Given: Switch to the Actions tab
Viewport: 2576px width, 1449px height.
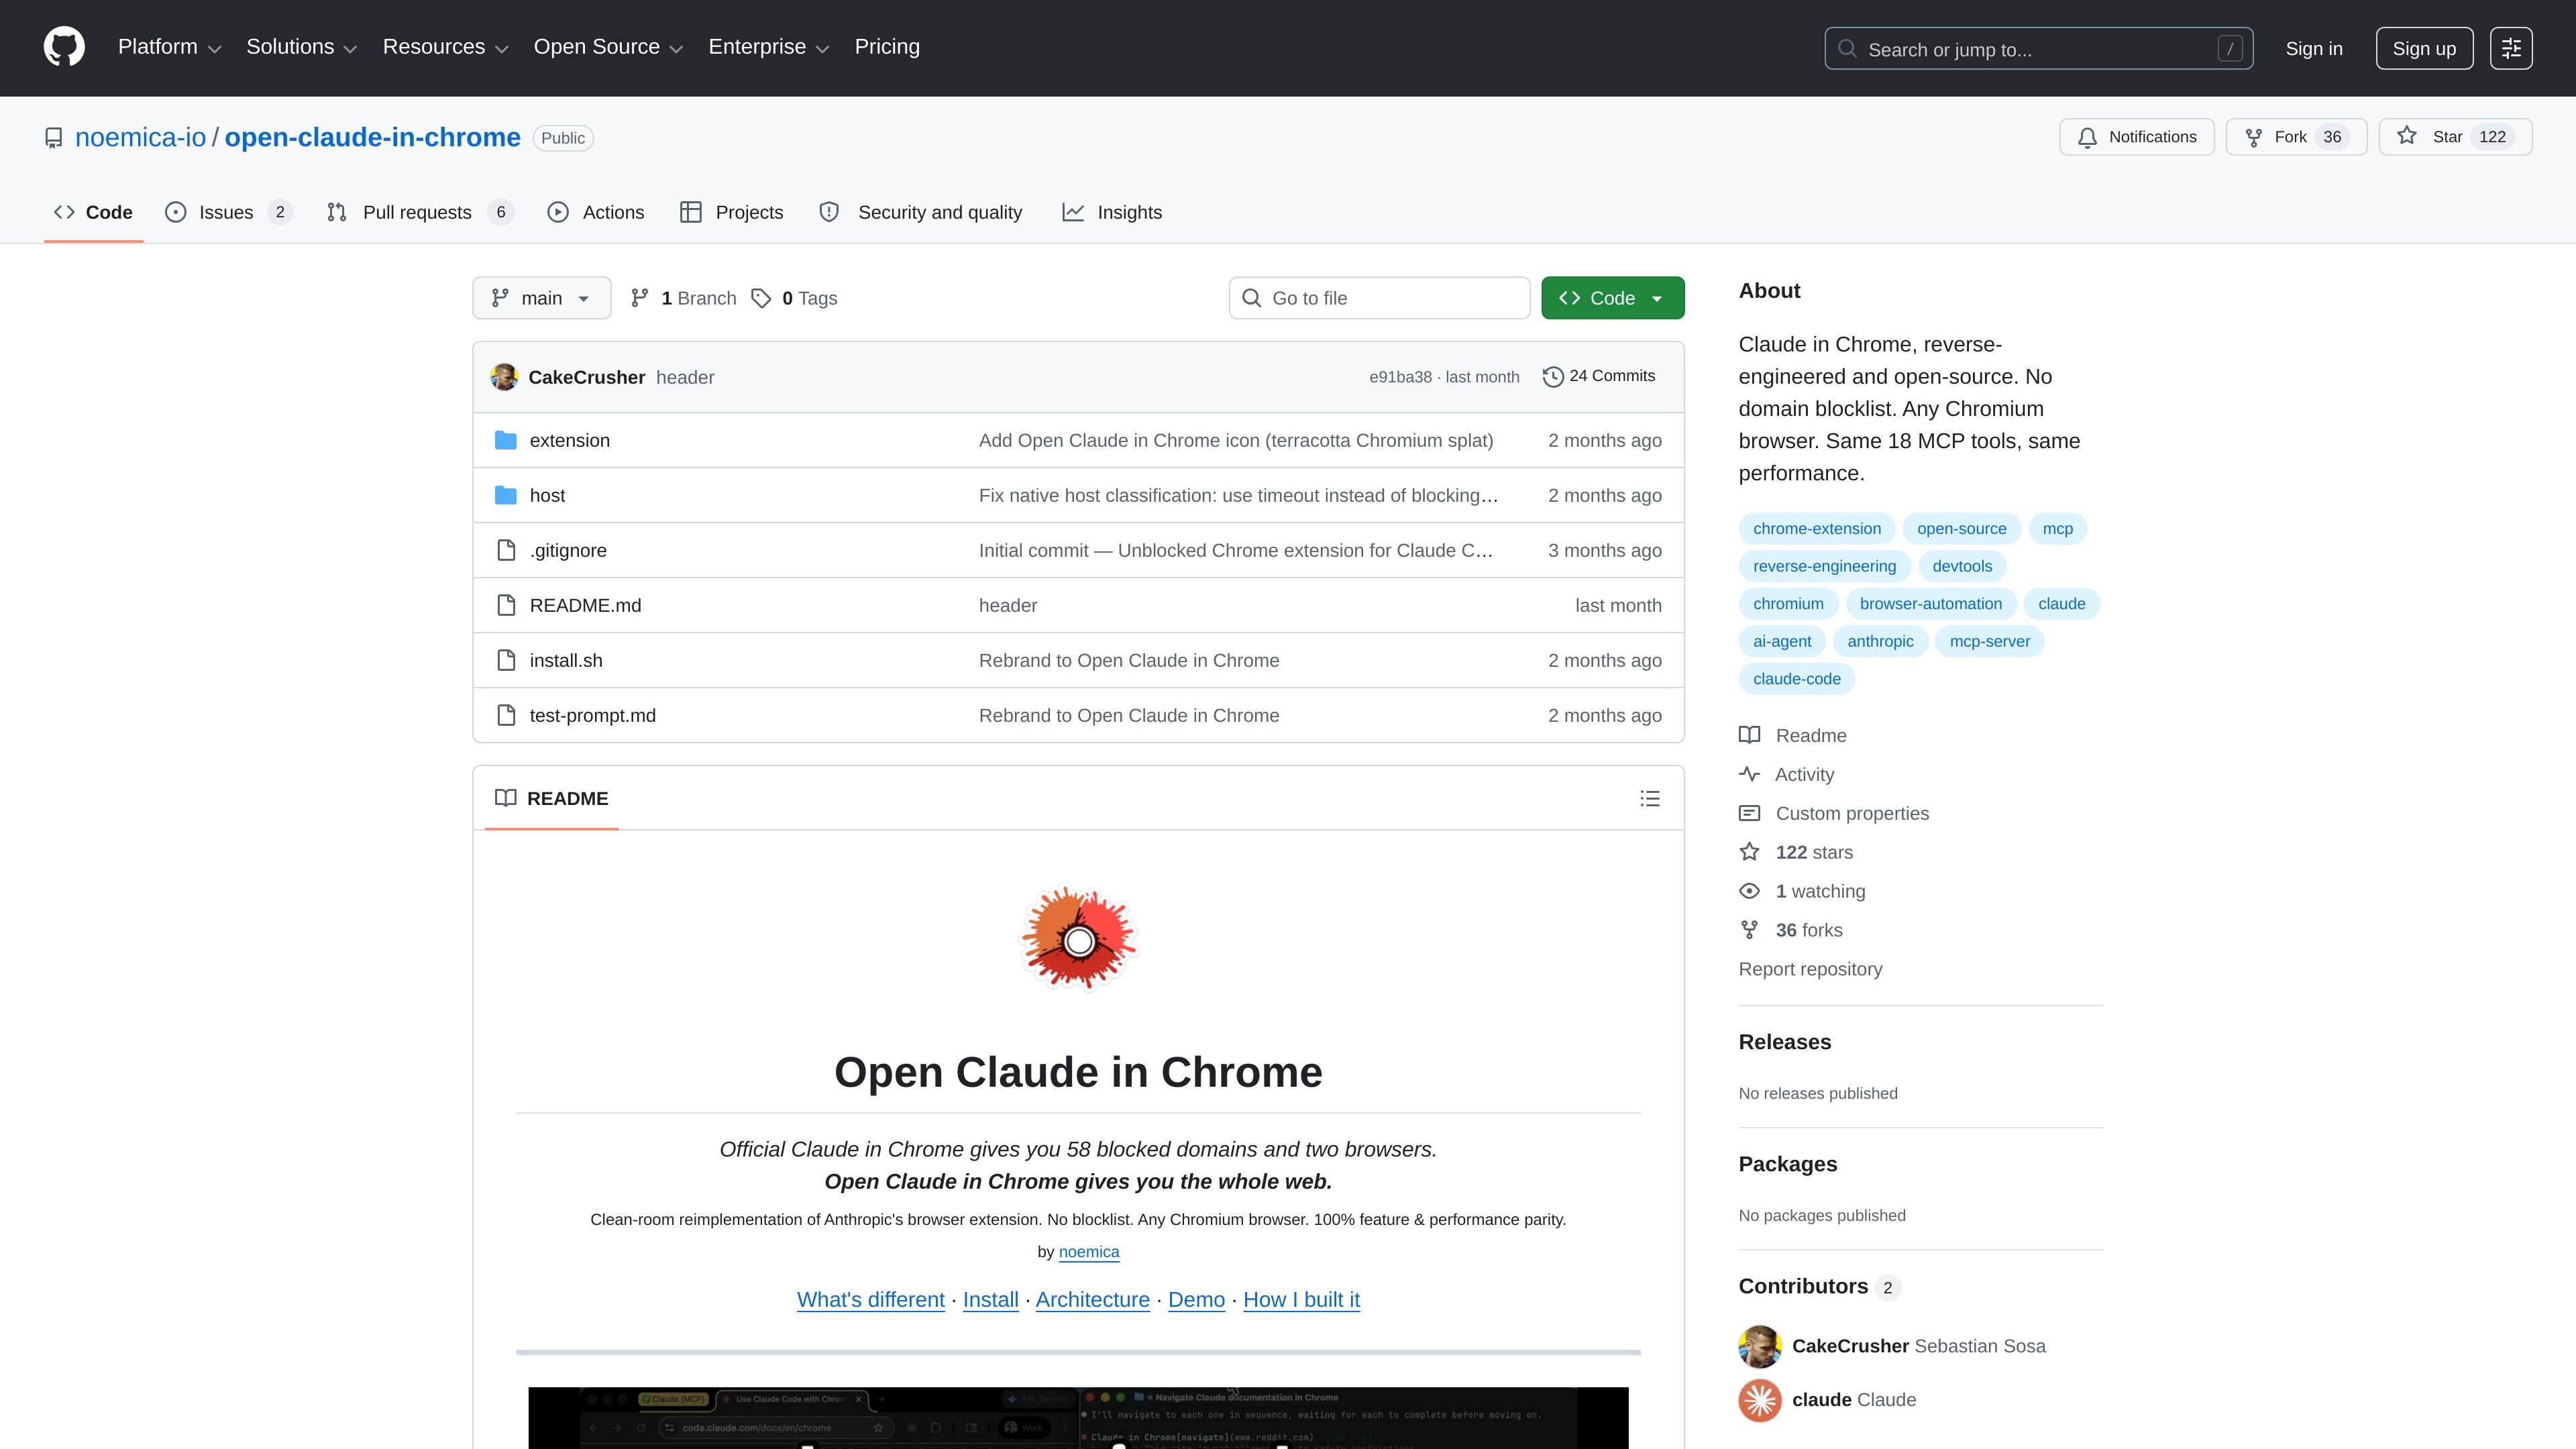Looking at the screenshot, I should 596,212.
